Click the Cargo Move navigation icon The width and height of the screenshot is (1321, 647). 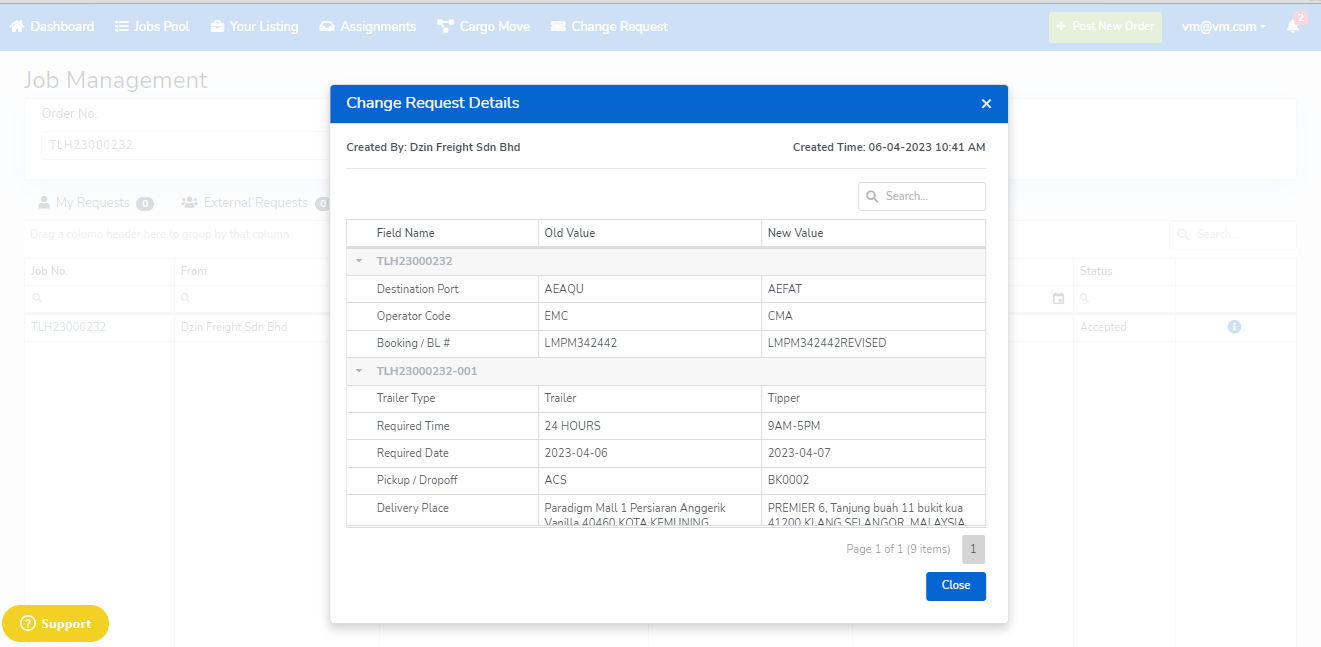pyautogui.click(x=446, y=26)
